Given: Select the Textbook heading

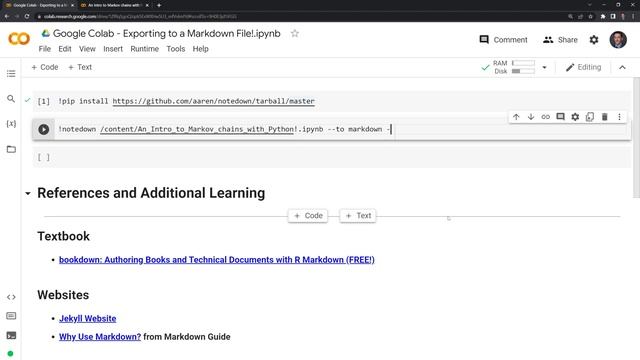Looking at the screenshot, I should coord(63,236).
